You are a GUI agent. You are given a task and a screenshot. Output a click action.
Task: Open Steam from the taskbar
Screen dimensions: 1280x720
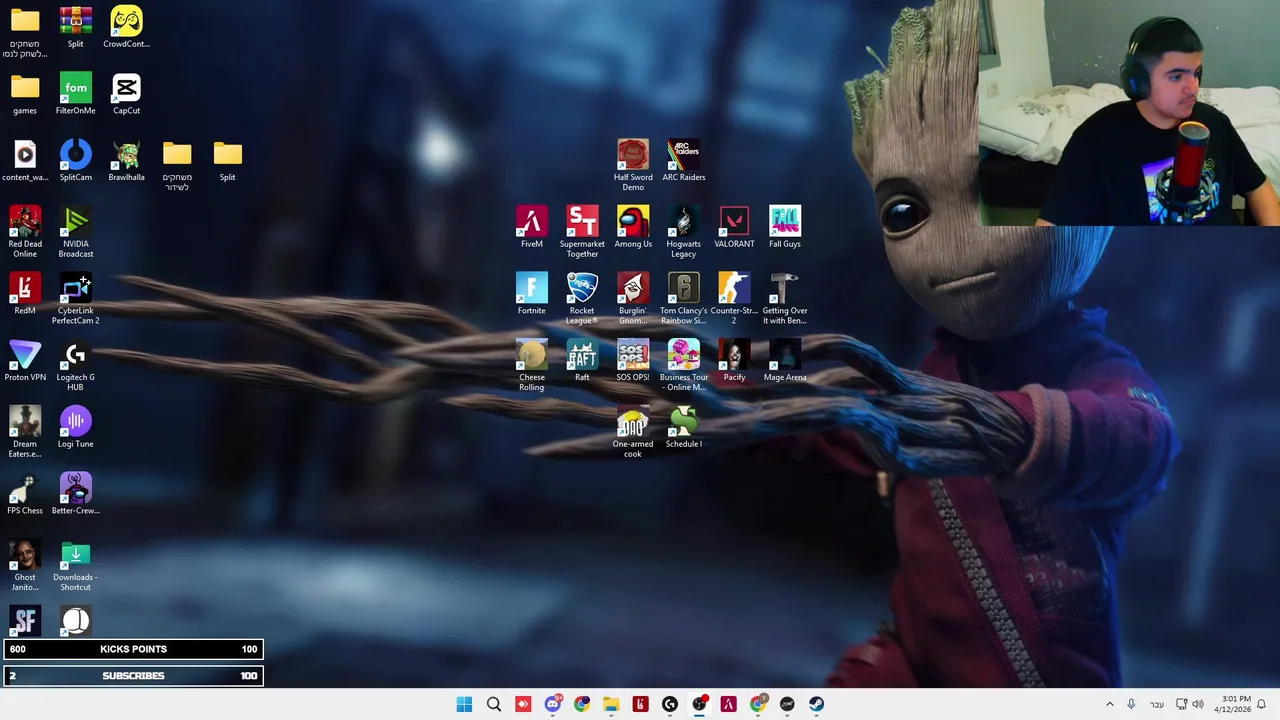tap(816, 704)
